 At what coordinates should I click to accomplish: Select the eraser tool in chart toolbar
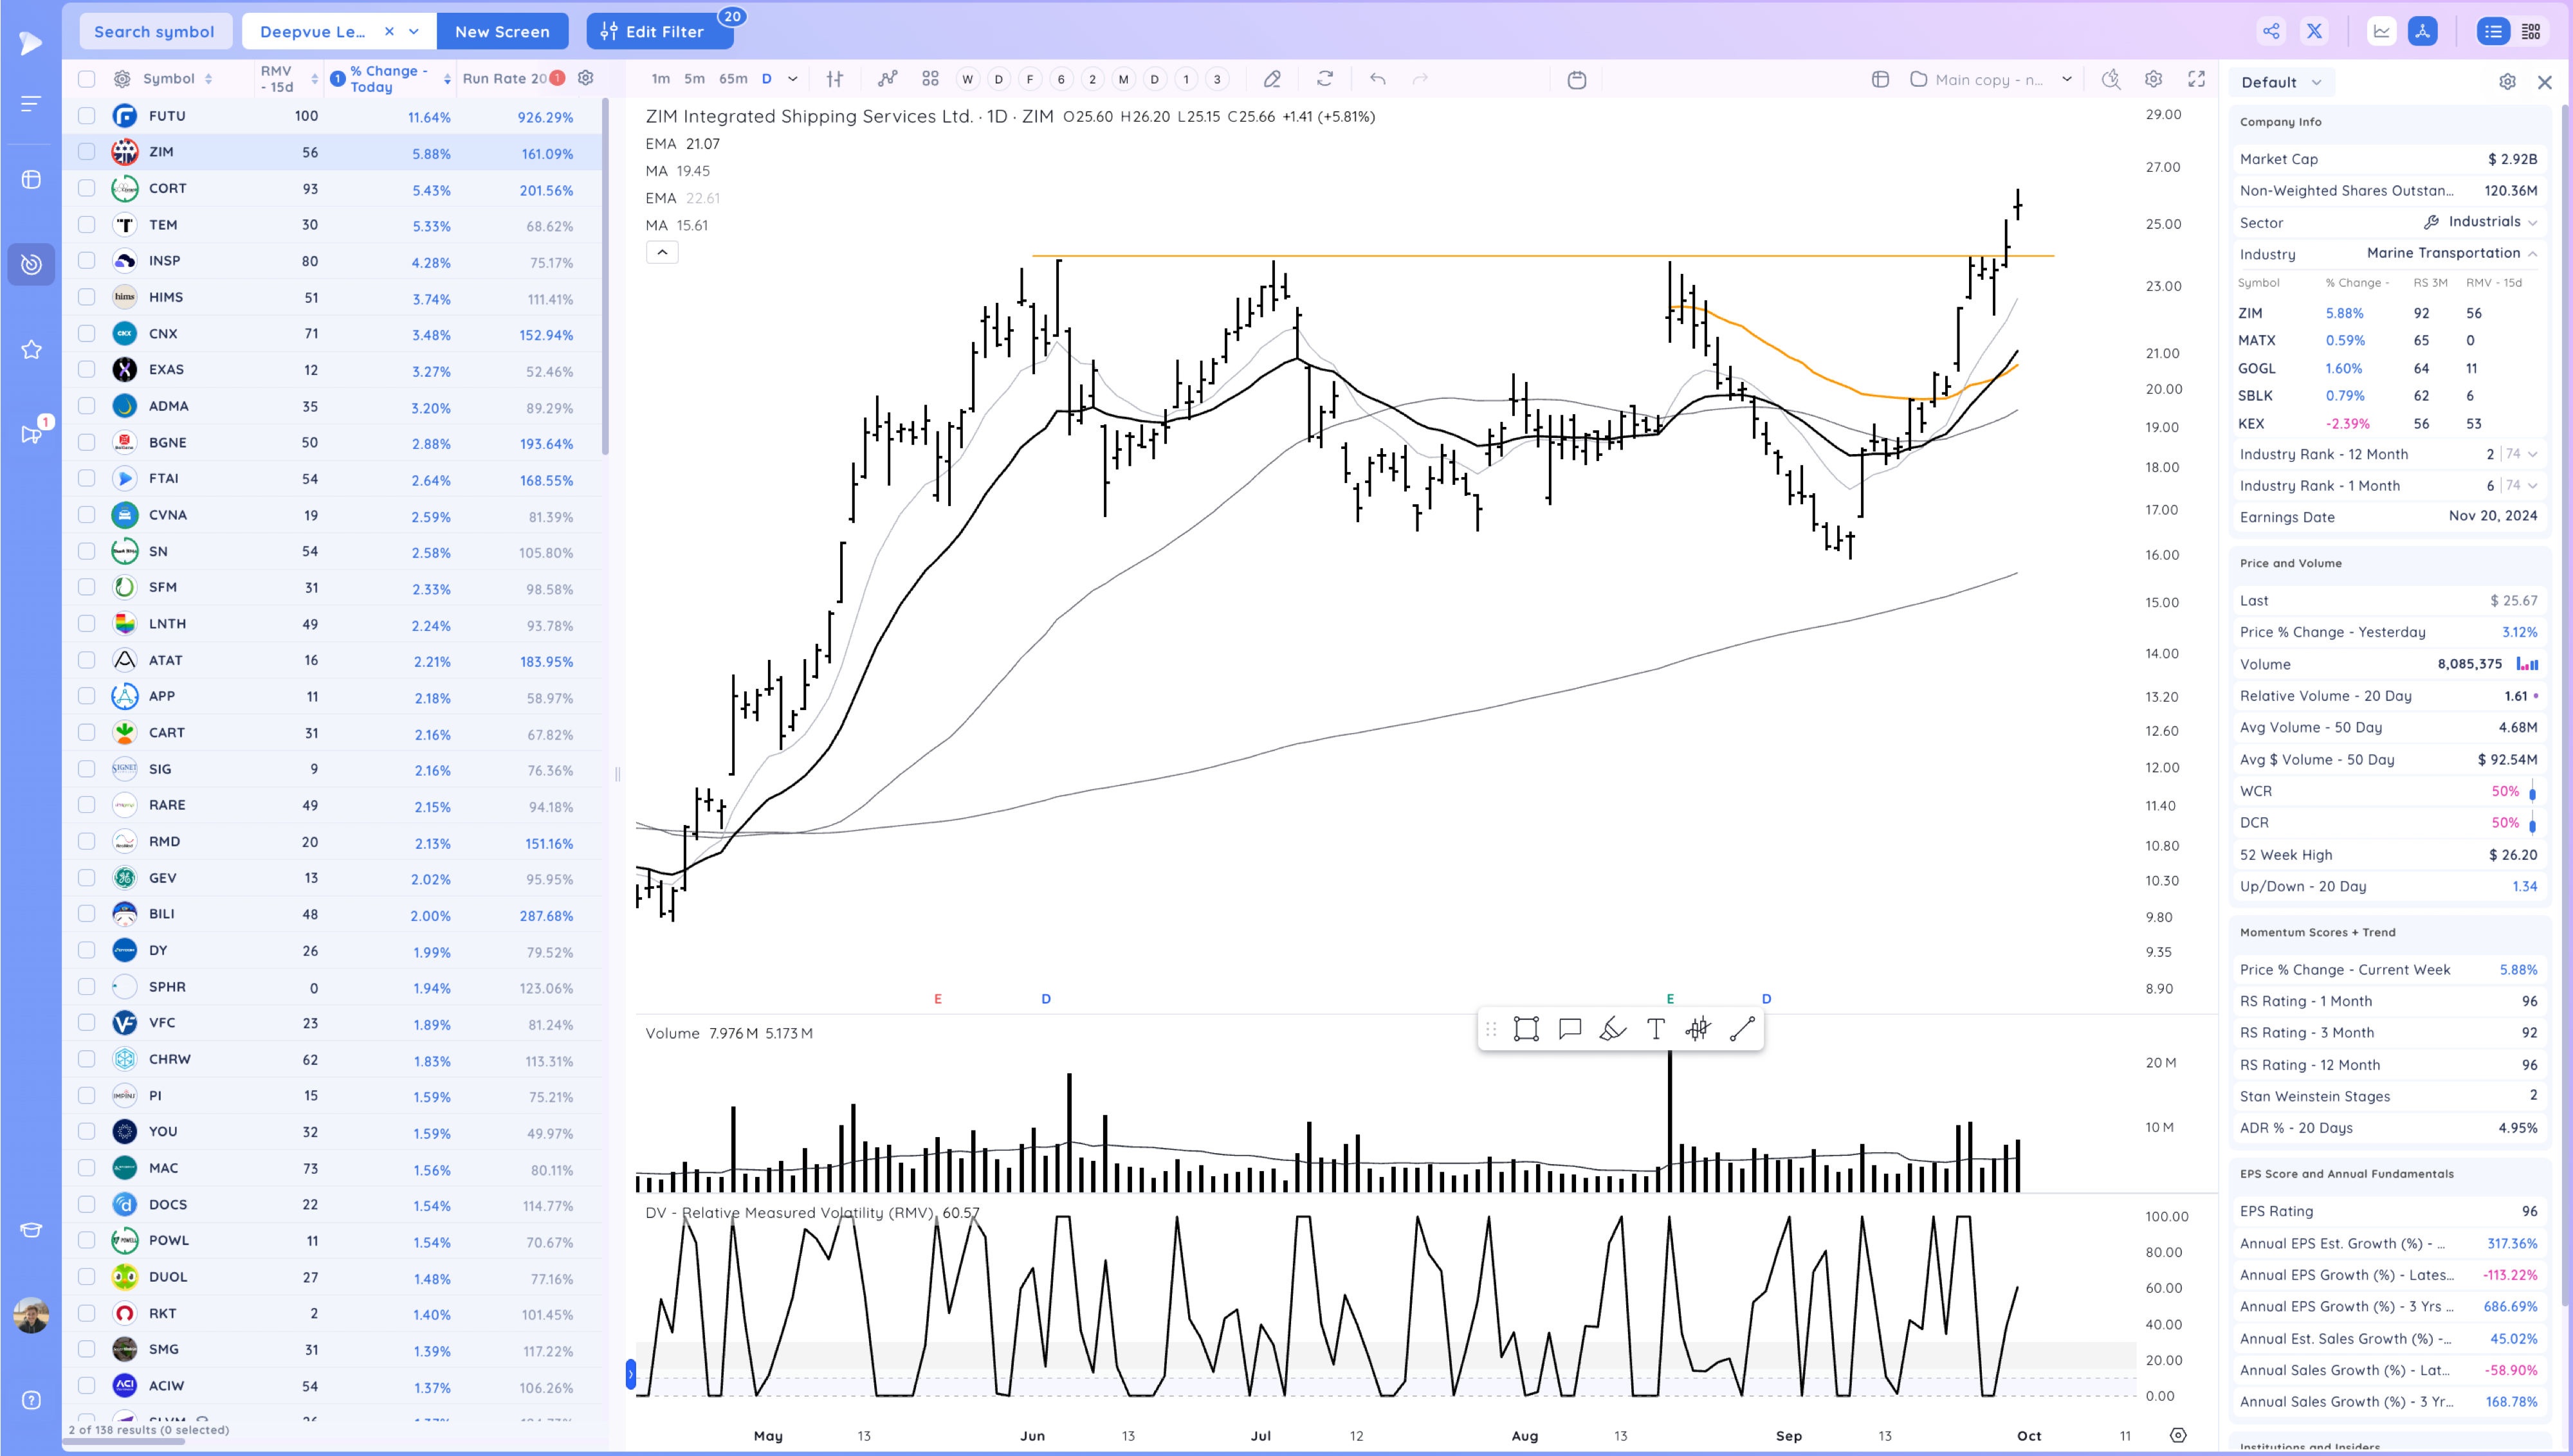1272,79
